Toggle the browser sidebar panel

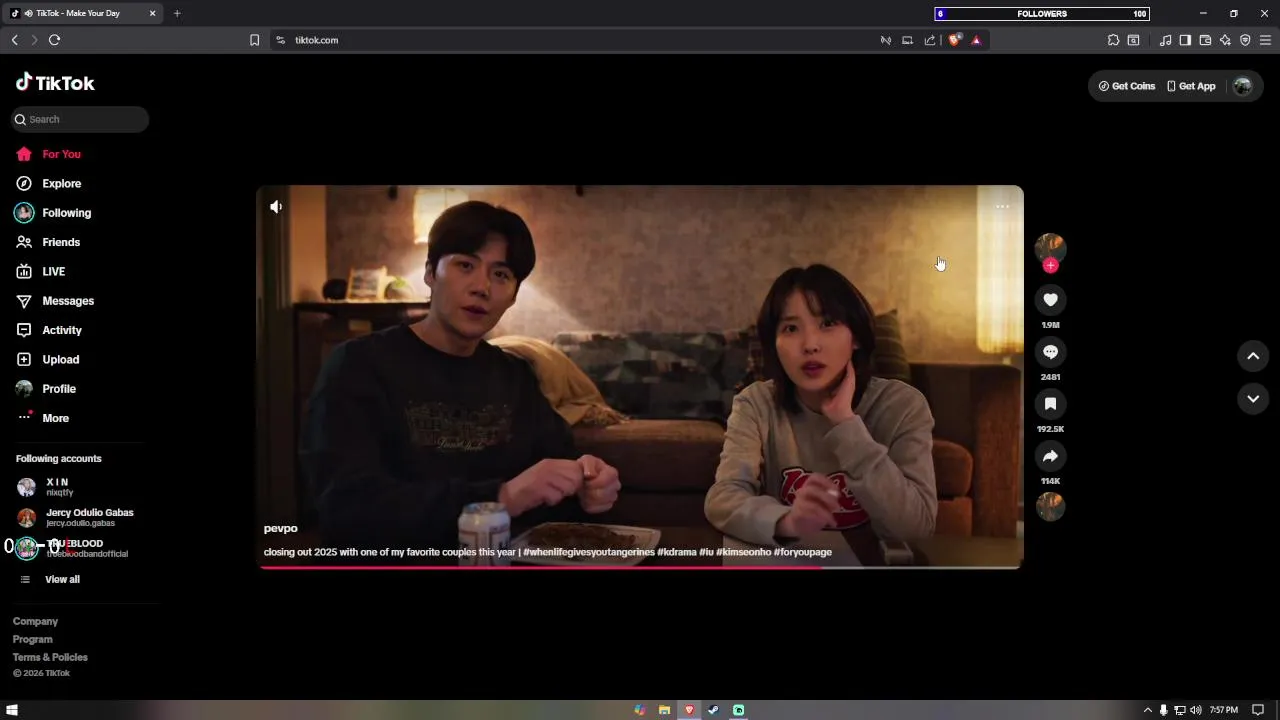click(1185, 40)
